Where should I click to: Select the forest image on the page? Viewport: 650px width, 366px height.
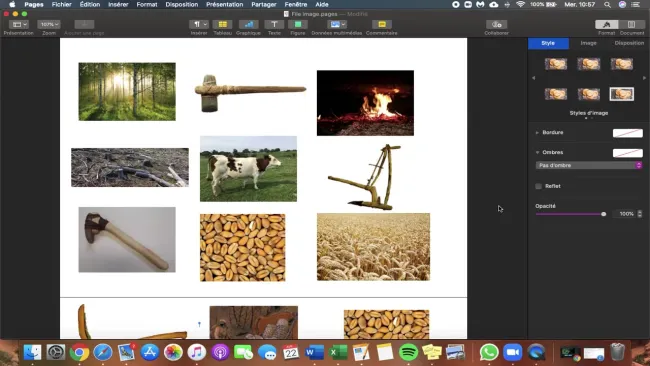pyautogui.click(x=127, y=92)
